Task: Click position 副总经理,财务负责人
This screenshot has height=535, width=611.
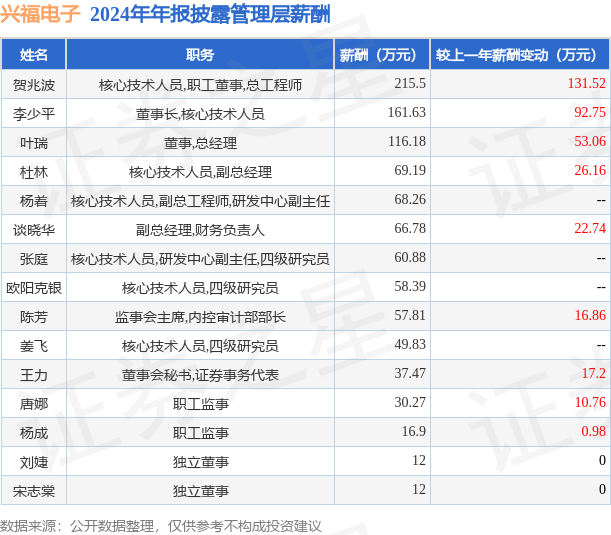Action: [200, 230]
